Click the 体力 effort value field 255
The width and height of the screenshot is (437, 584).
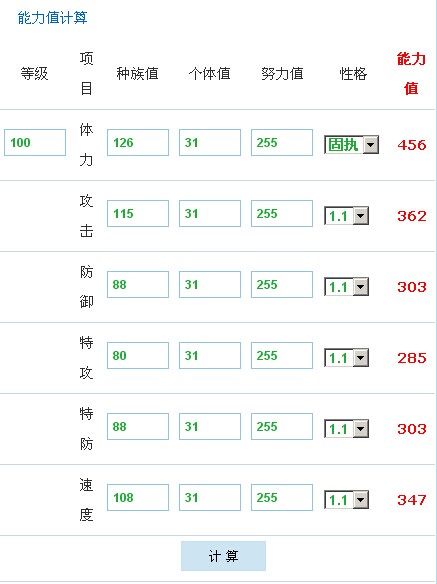coord(282,142)
